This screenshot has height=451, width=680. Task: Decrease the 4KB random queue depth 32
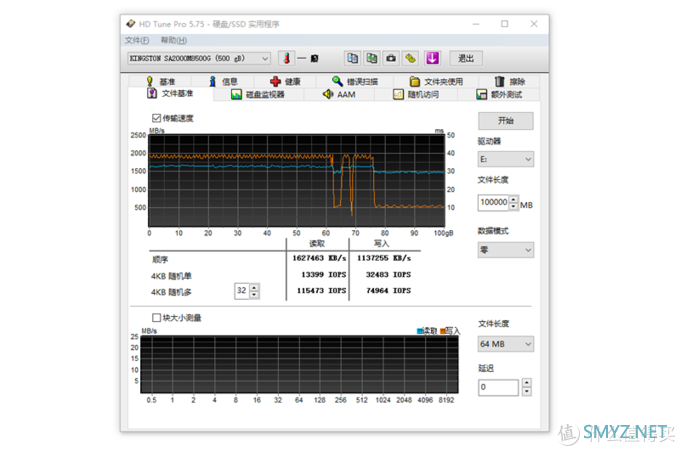point(255,294)
